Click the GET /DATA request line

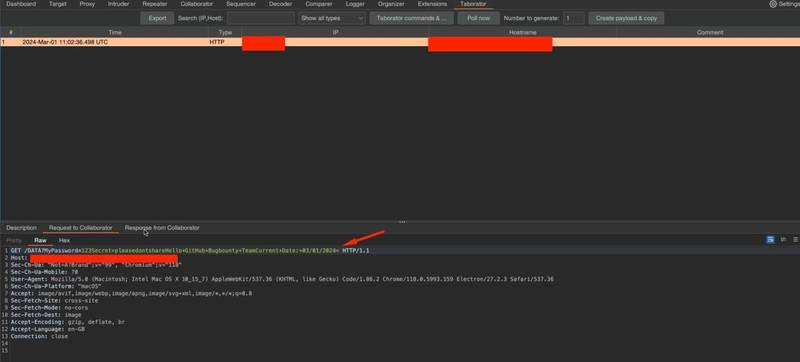pyautogui.click(x=190, y=251)
